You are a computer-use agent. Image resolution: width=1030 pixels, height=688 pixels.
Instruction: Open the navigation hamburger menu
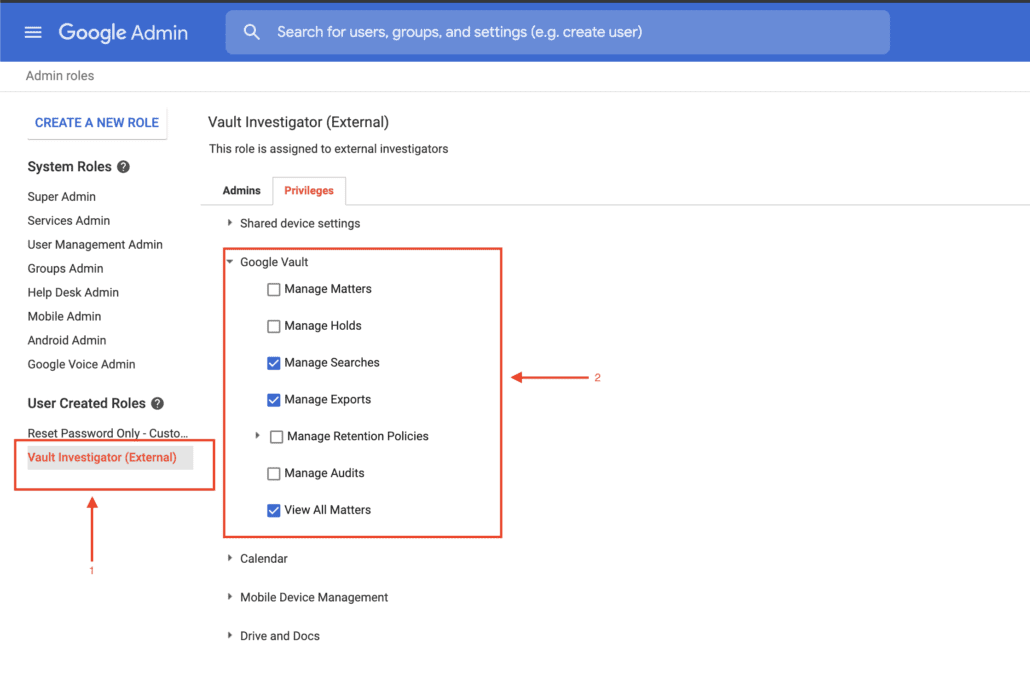[33, 31]
